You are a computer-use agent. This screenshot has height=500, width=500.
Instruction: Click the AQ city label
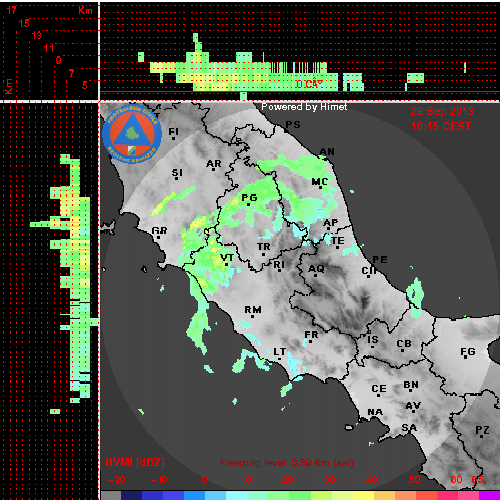click(x=316, y=268)
